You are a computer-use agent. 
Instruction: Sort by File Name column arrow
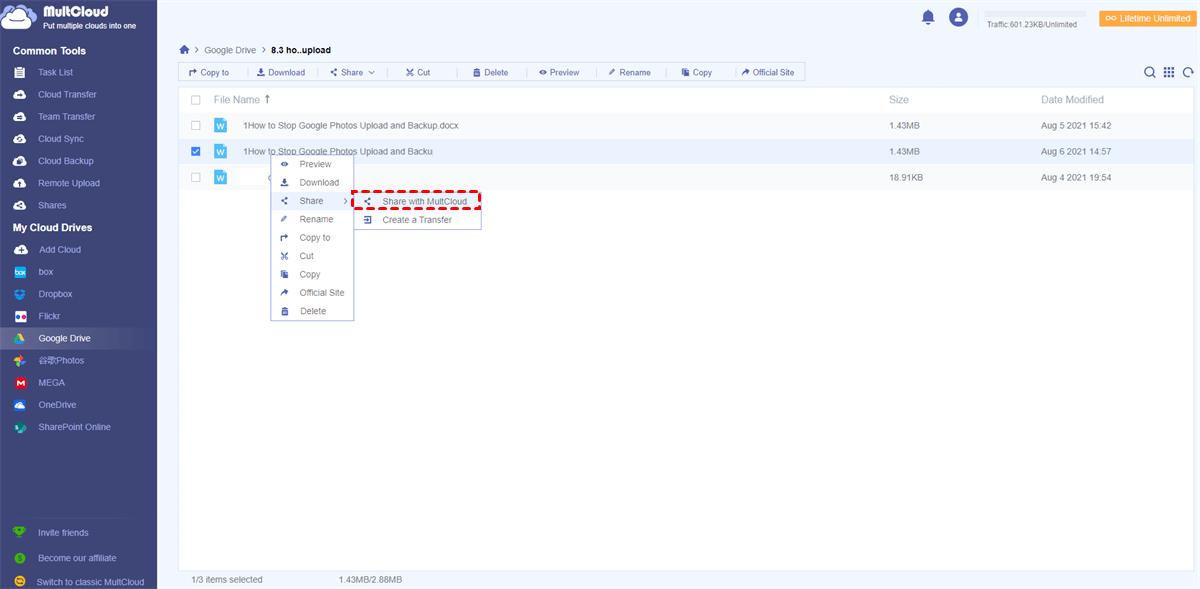(x=267, y=100)
